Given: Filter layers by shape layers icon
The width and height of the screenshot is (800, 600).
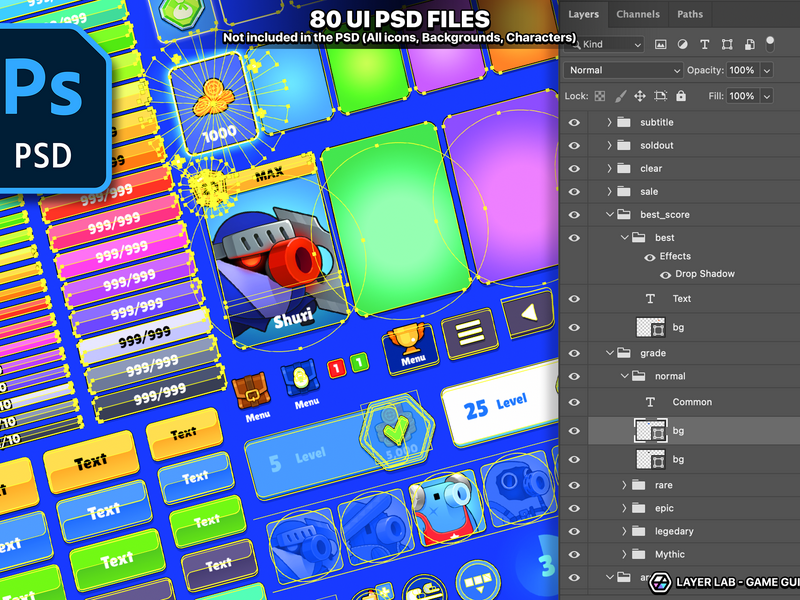Looking at the screenshot, I should click(727, 44).
